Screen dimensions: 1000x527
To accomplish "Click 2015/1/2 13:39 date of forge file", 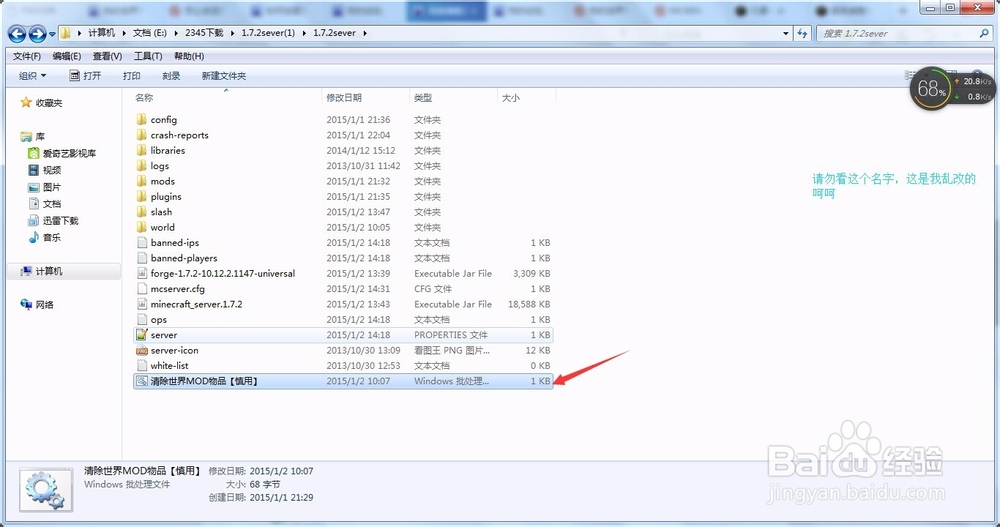I will (x=358, y=273).
